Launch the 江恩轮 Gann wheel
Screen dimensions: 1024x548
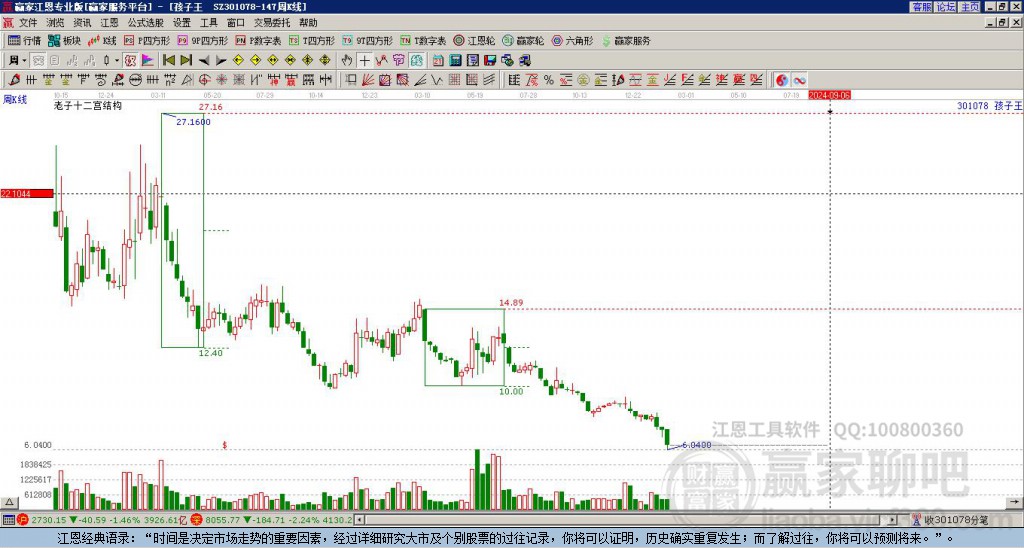click(474, 40)
